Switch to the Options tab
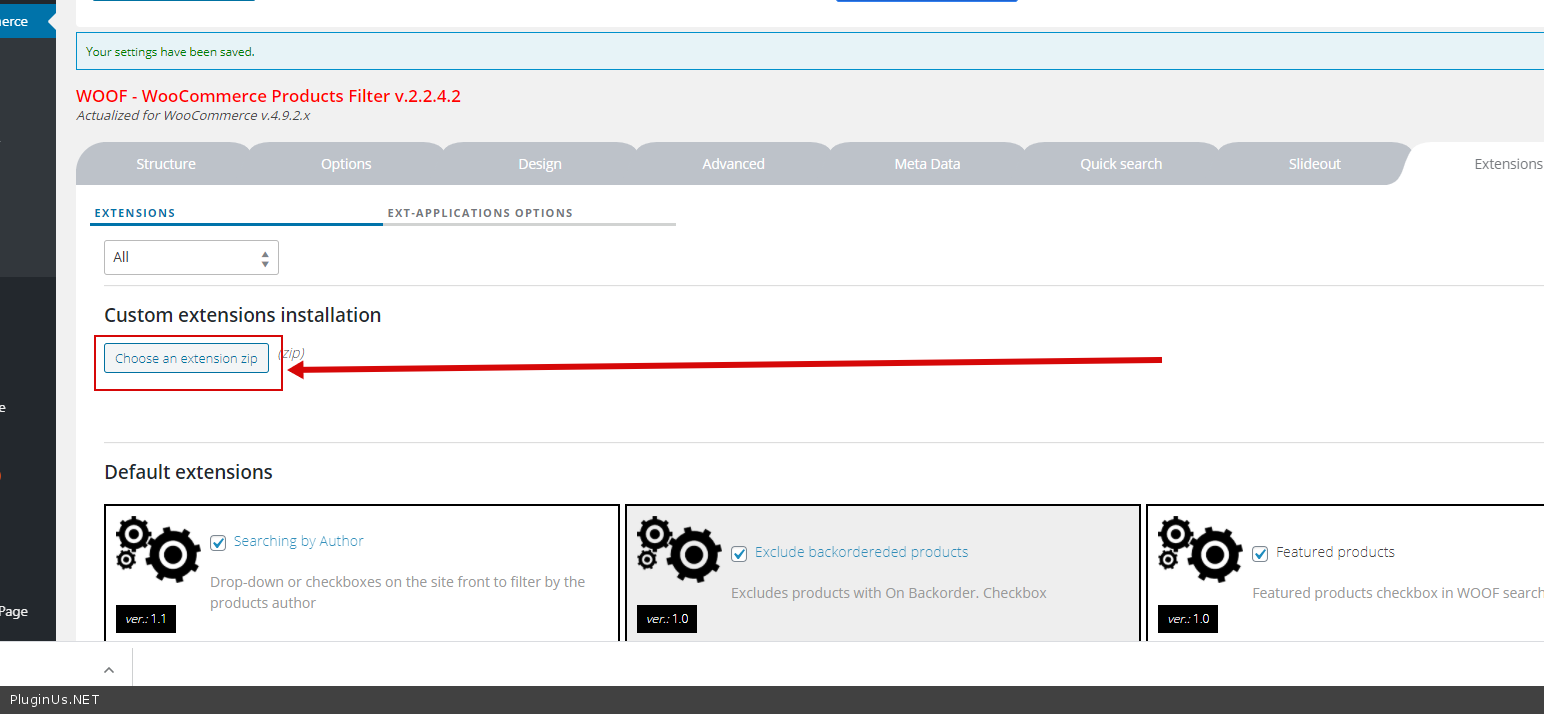Image resolution: width=1544 pixels, height=714 pixels. (x=346, y=164)
